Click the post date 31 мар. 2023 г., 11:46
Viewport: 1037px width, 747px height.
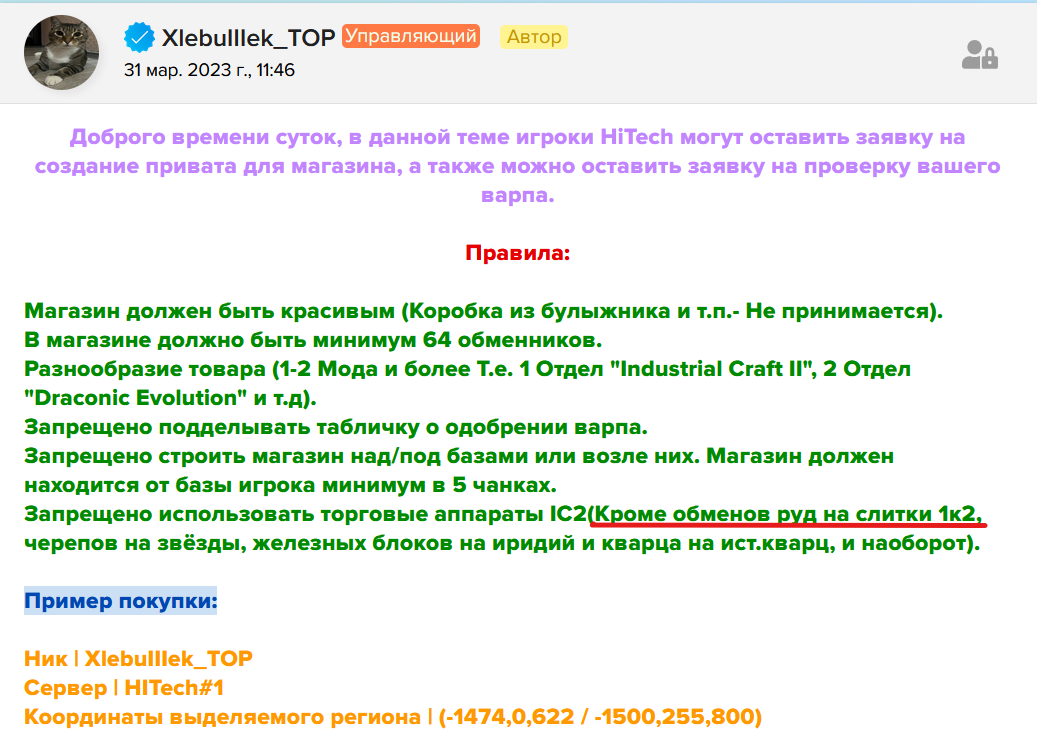pyautogui.click(x=209, y=70)
